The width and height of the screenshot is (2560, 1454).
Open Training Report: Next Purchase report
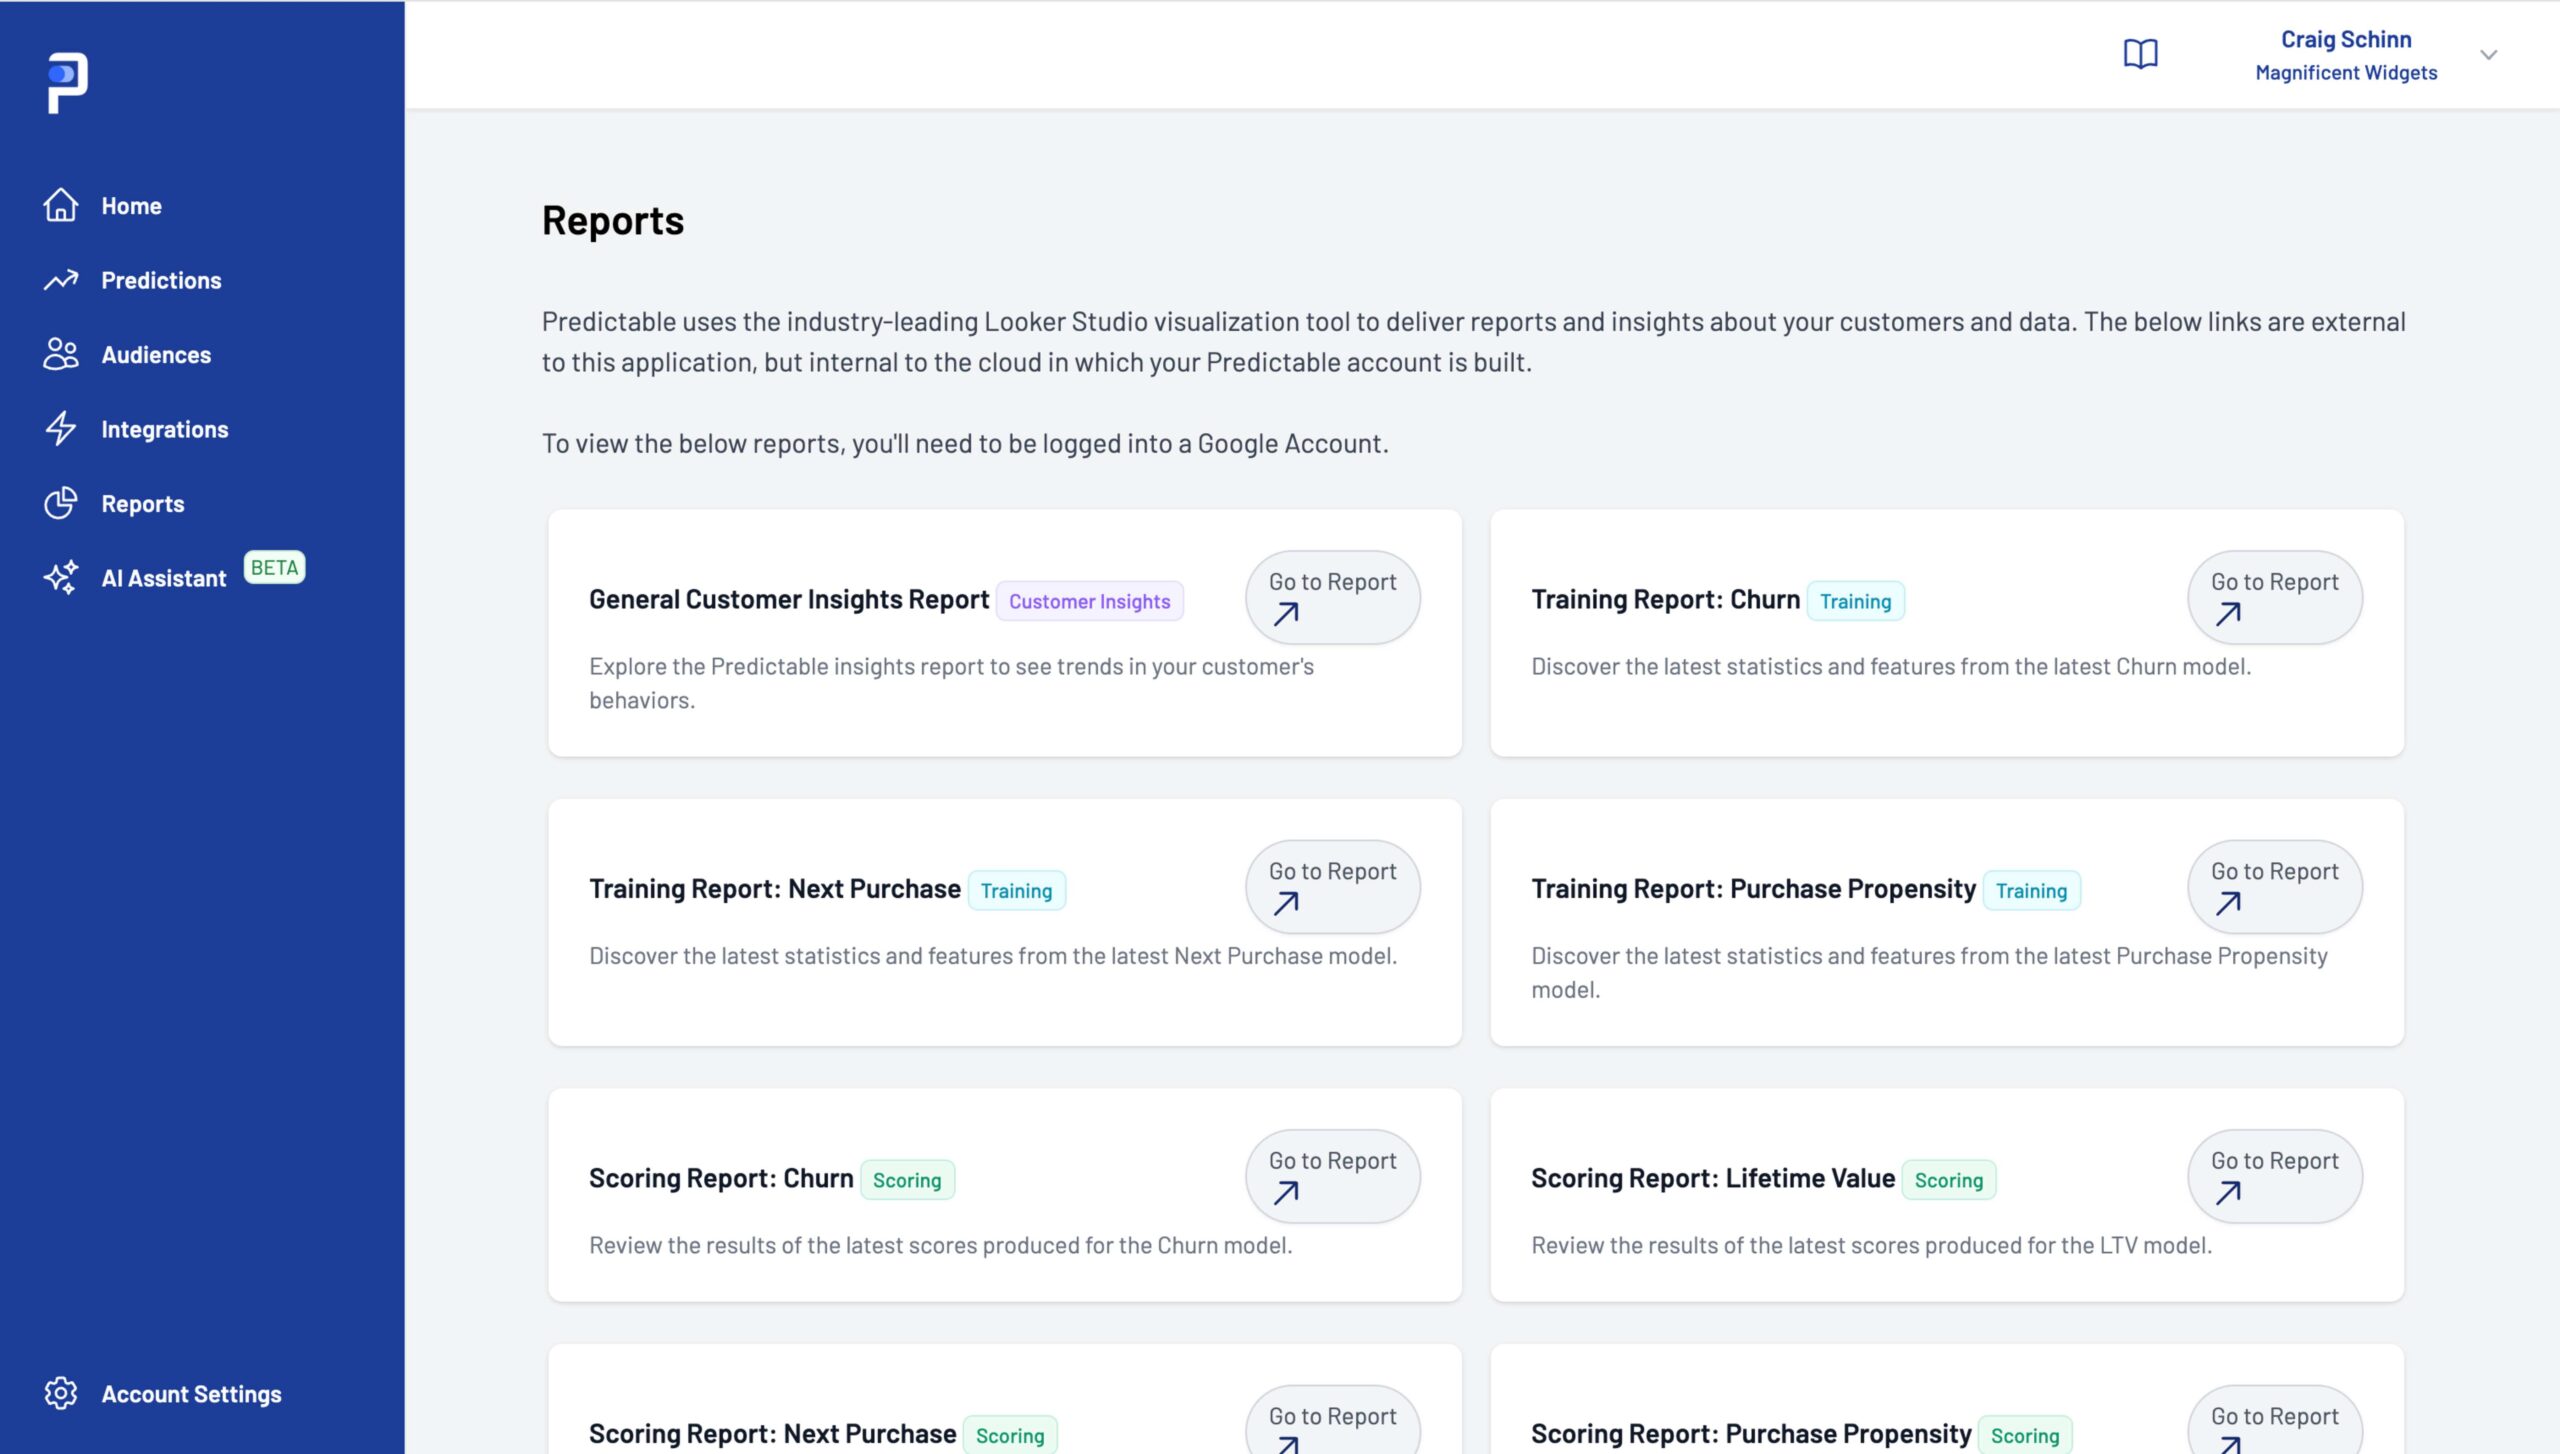[1332, 886]
